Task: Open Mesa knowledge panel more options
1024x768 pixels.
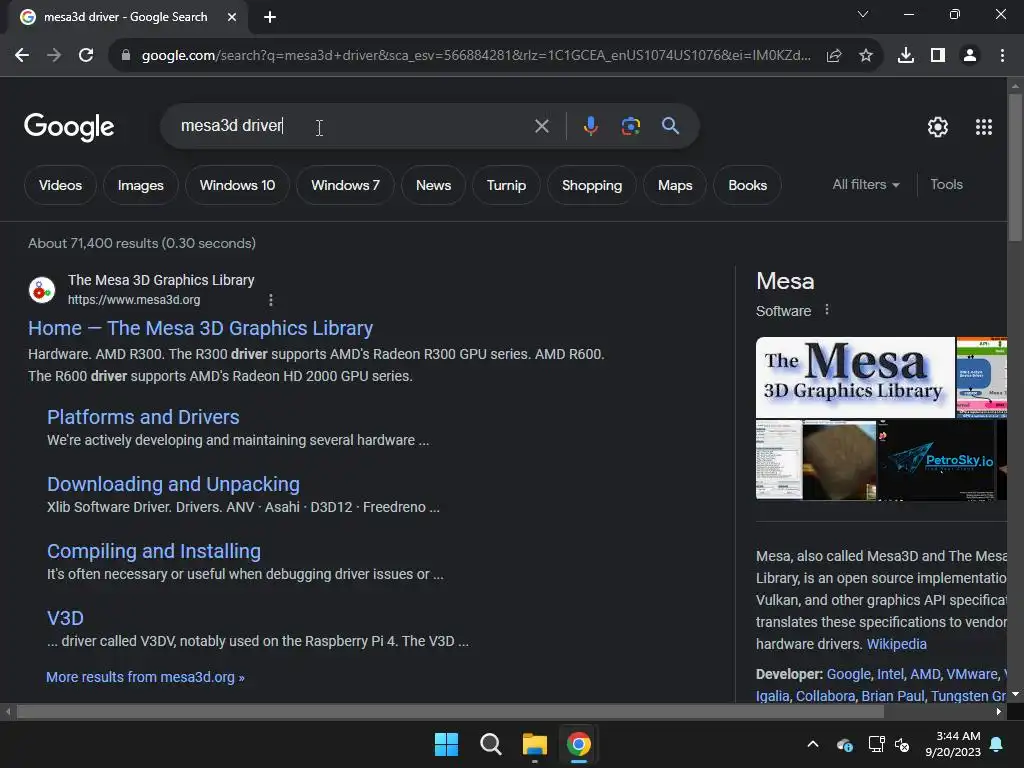Action: [x=827, y=310]
